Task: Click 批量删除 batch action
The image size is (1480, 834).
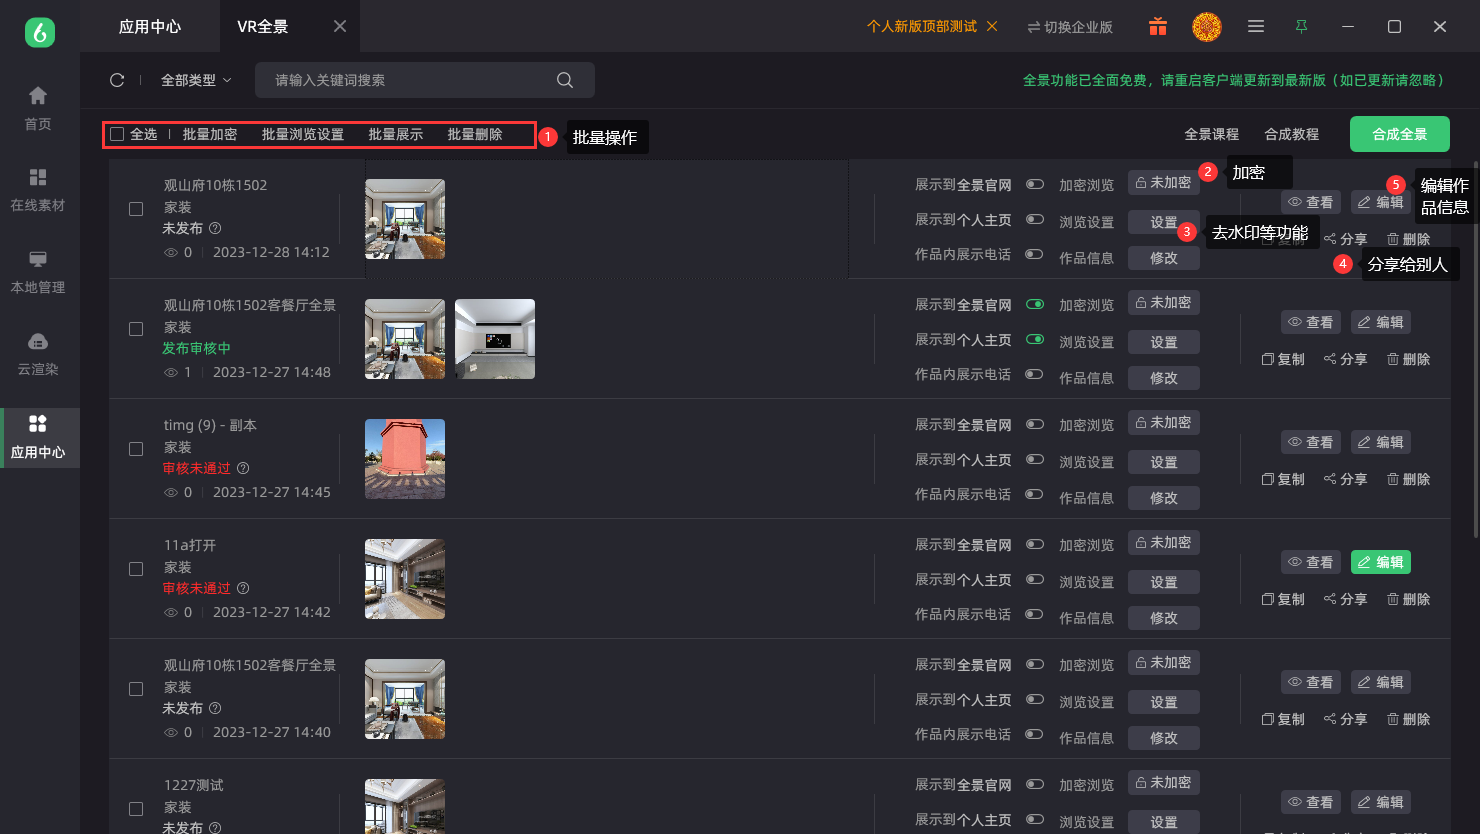Action: [x=475, y=134]
